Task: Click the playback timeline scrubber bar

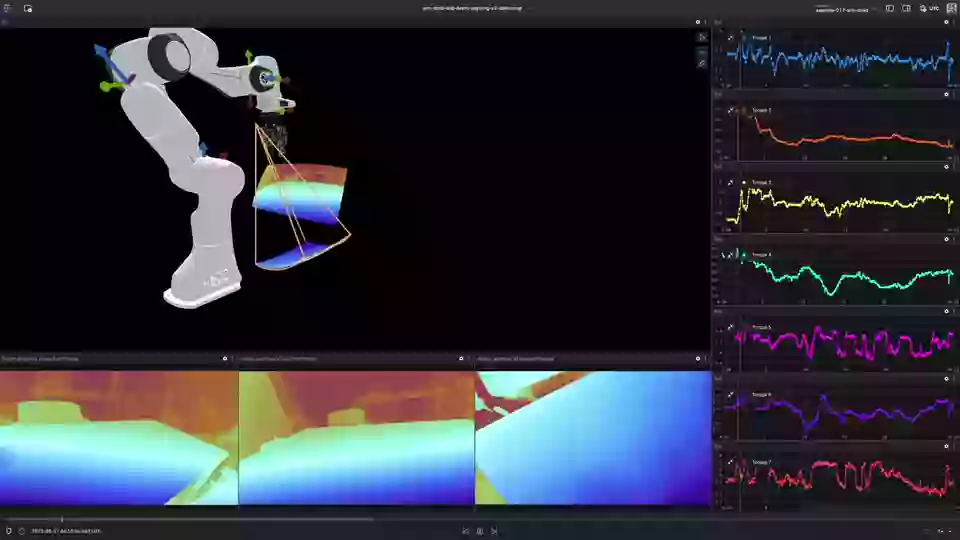Action: pos(200,519)
